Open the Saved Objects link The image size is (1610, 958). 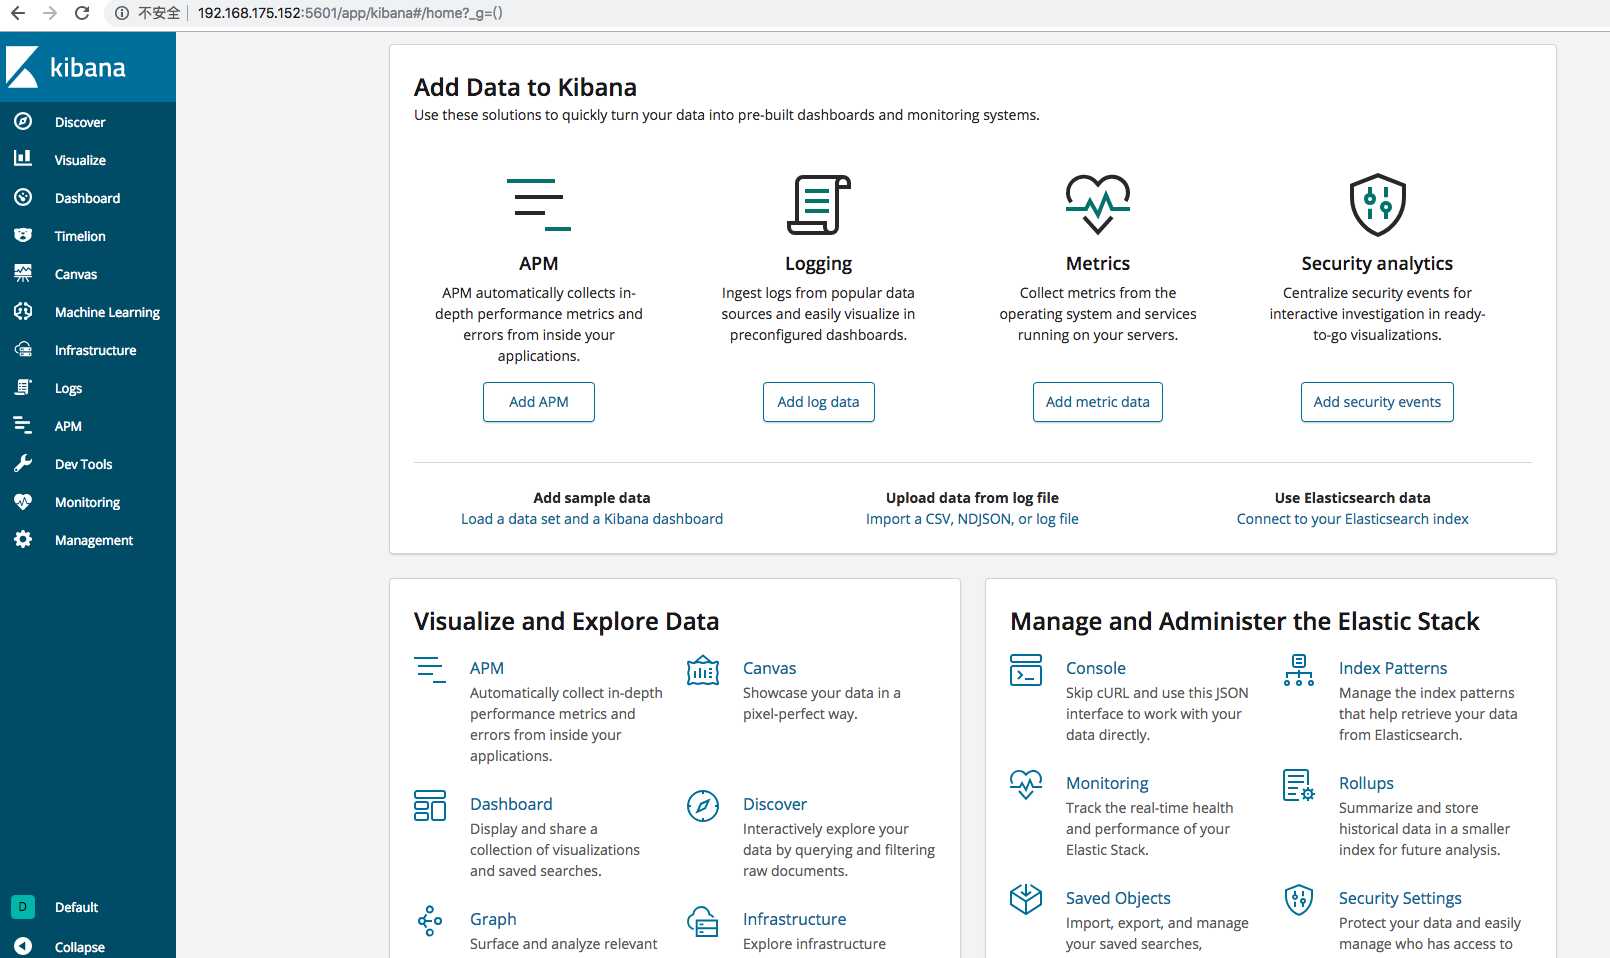(1118, 898)
